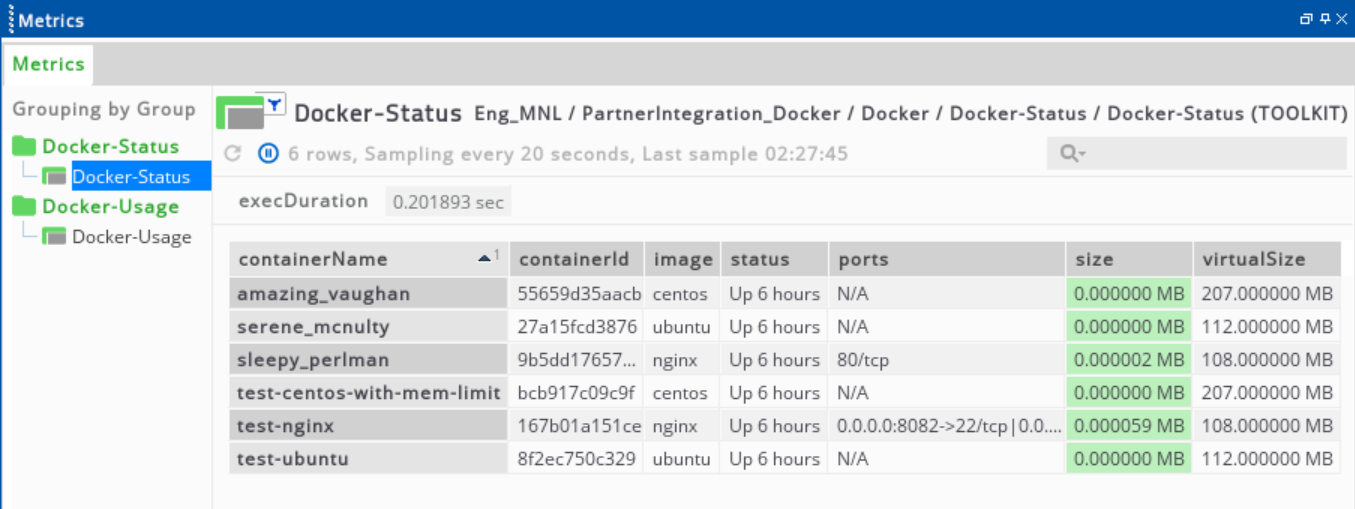Click into the search input field
Viewport: 1355px width, 509px height.
(1210, 154)
